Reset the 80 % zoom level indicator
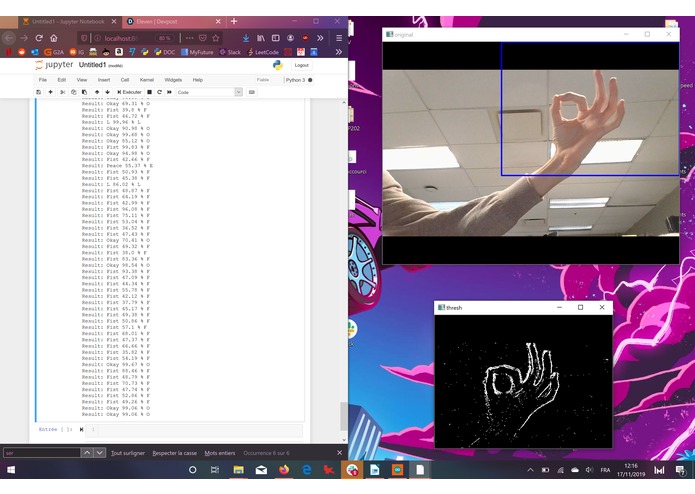The width and height of the screenshot is (695, 494). click(x=164, y=38)
